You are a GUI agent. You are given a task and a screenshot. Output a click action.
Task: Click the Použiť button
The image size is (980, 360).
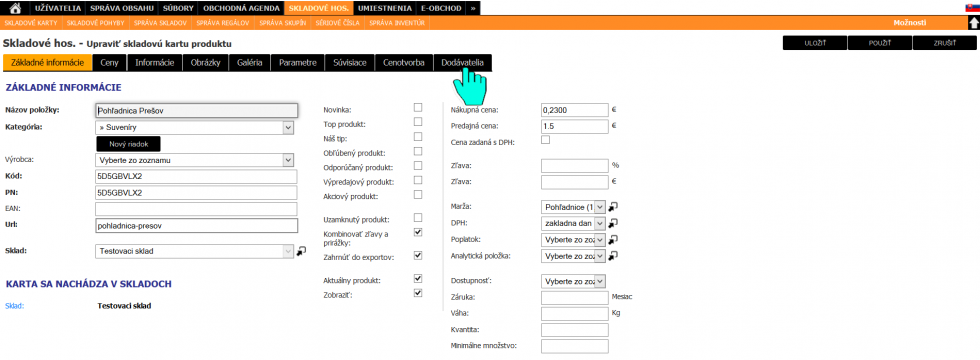(x=880, y=42)
